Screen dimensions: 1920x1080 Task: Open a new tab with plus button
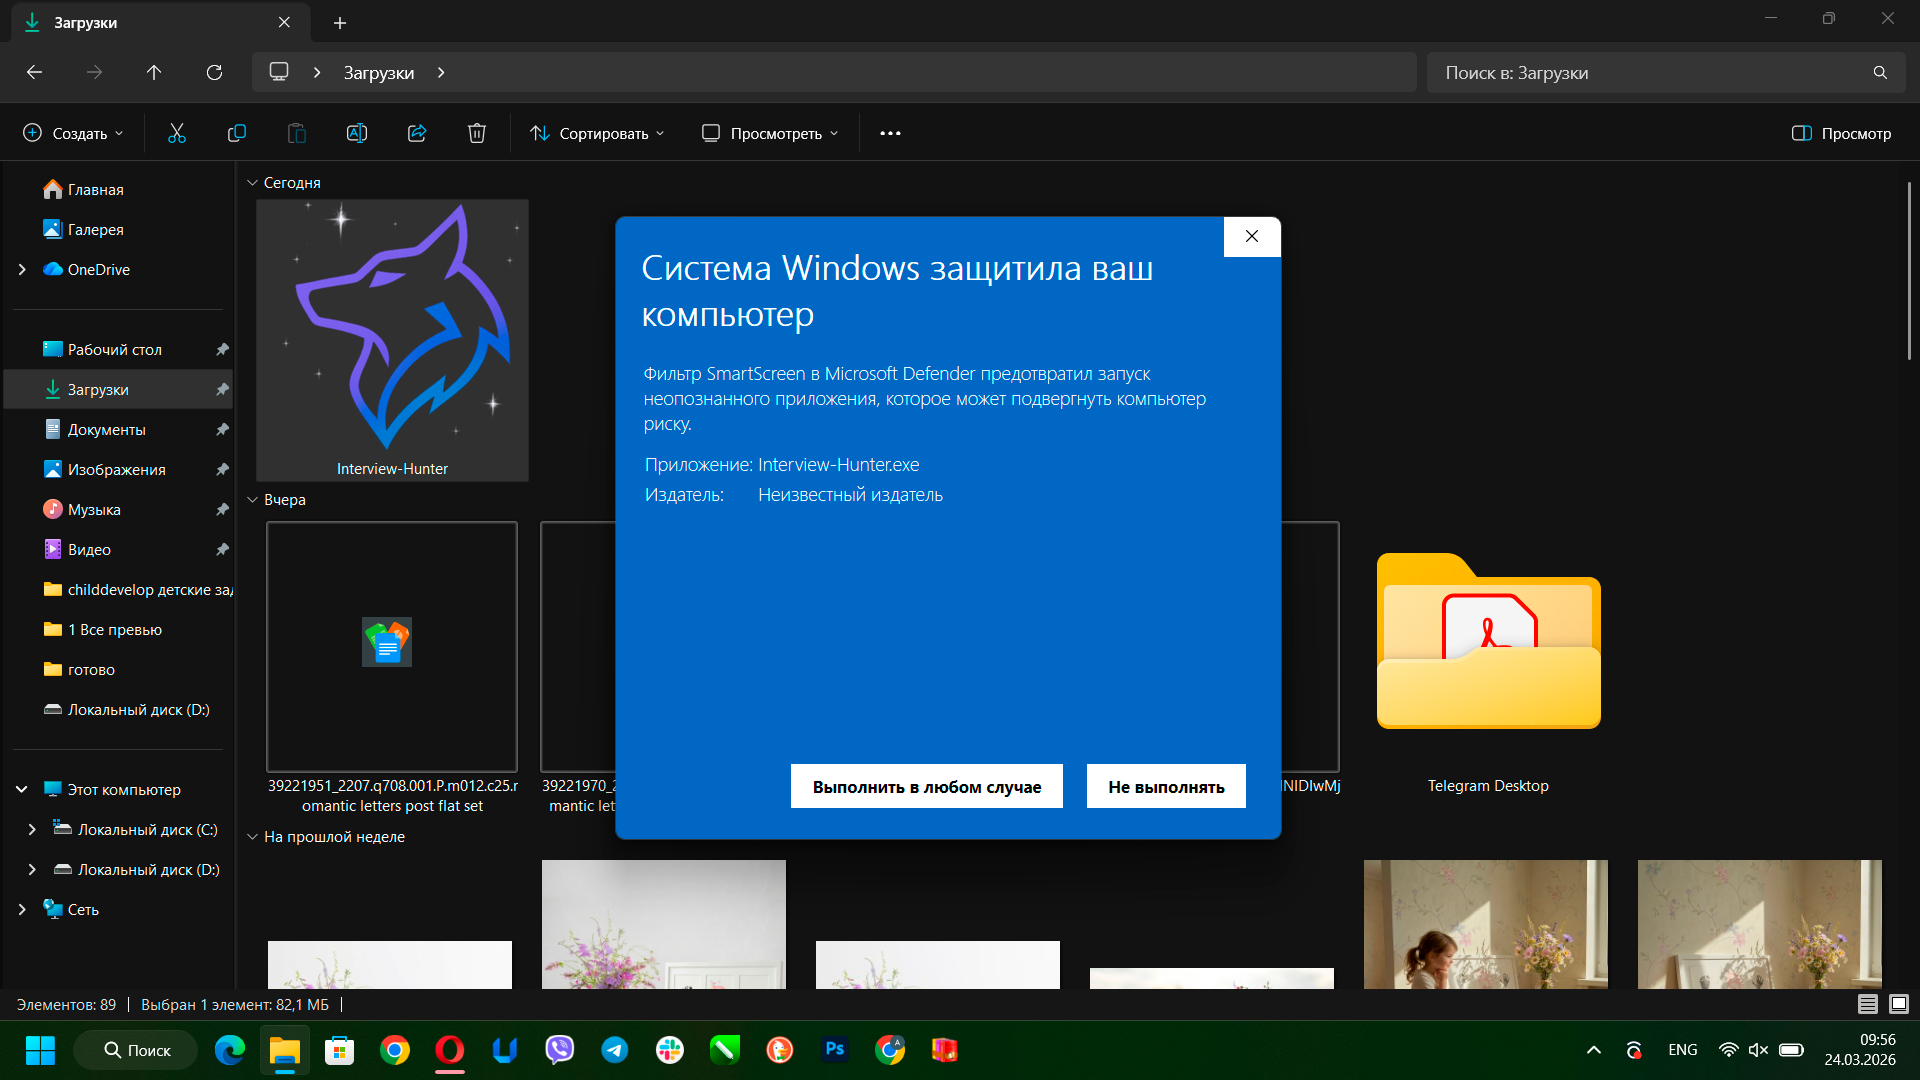pos(340,22)
